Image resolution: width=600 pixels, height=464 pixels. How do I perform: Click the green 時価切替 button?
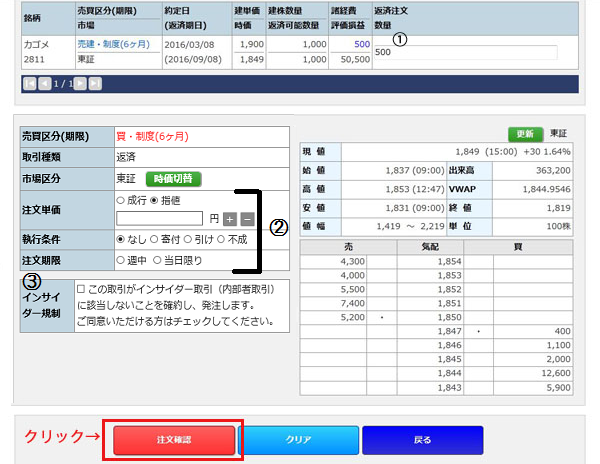[174, 179]
